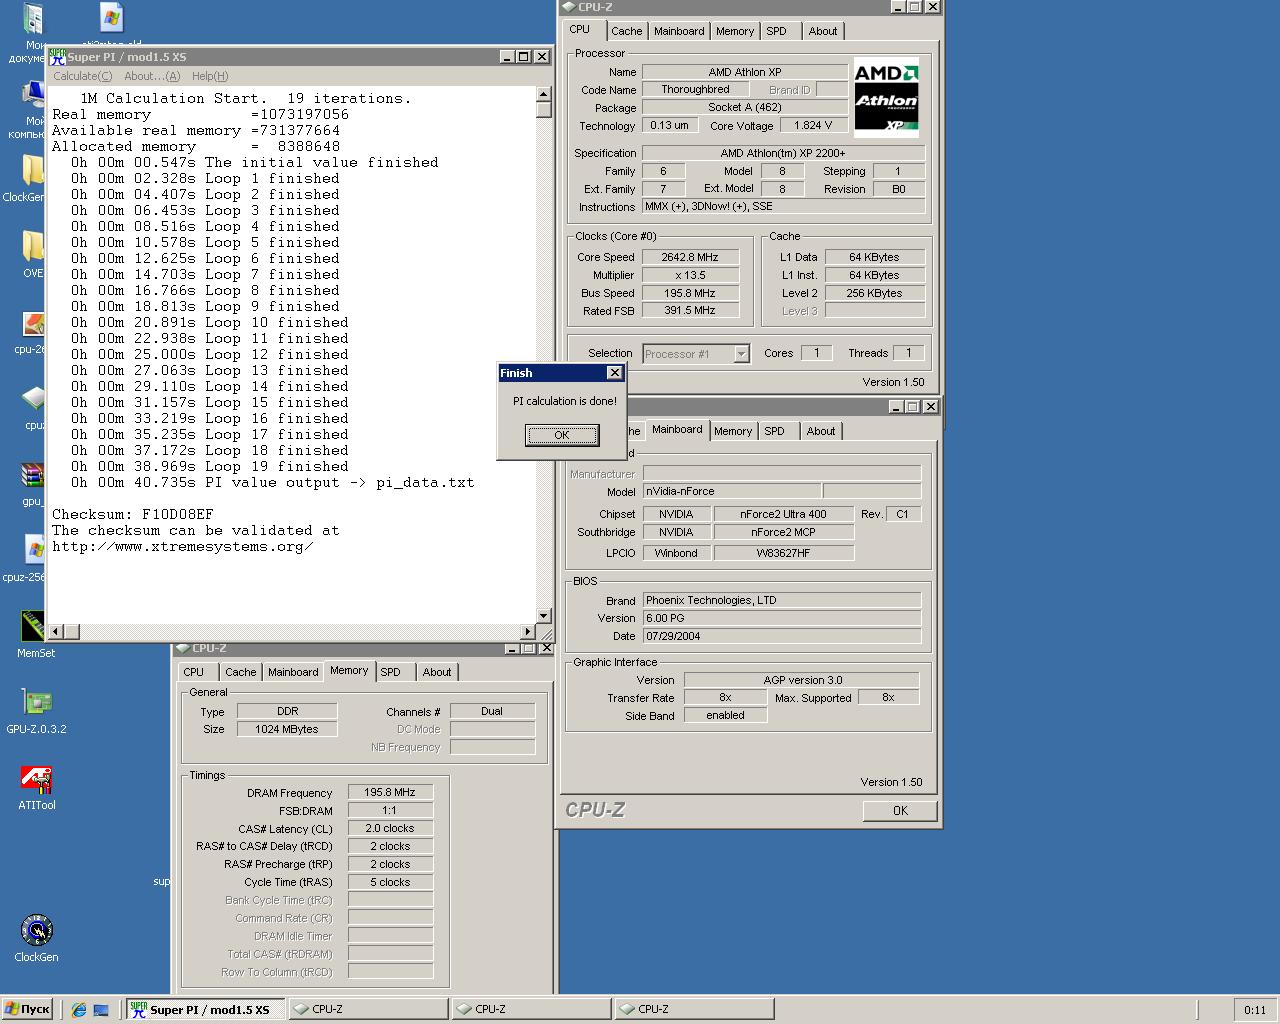The image size is (1280, 1024).
Task: Click the Internet Explorer quick launch icon
Action: tap(79, 1010)
